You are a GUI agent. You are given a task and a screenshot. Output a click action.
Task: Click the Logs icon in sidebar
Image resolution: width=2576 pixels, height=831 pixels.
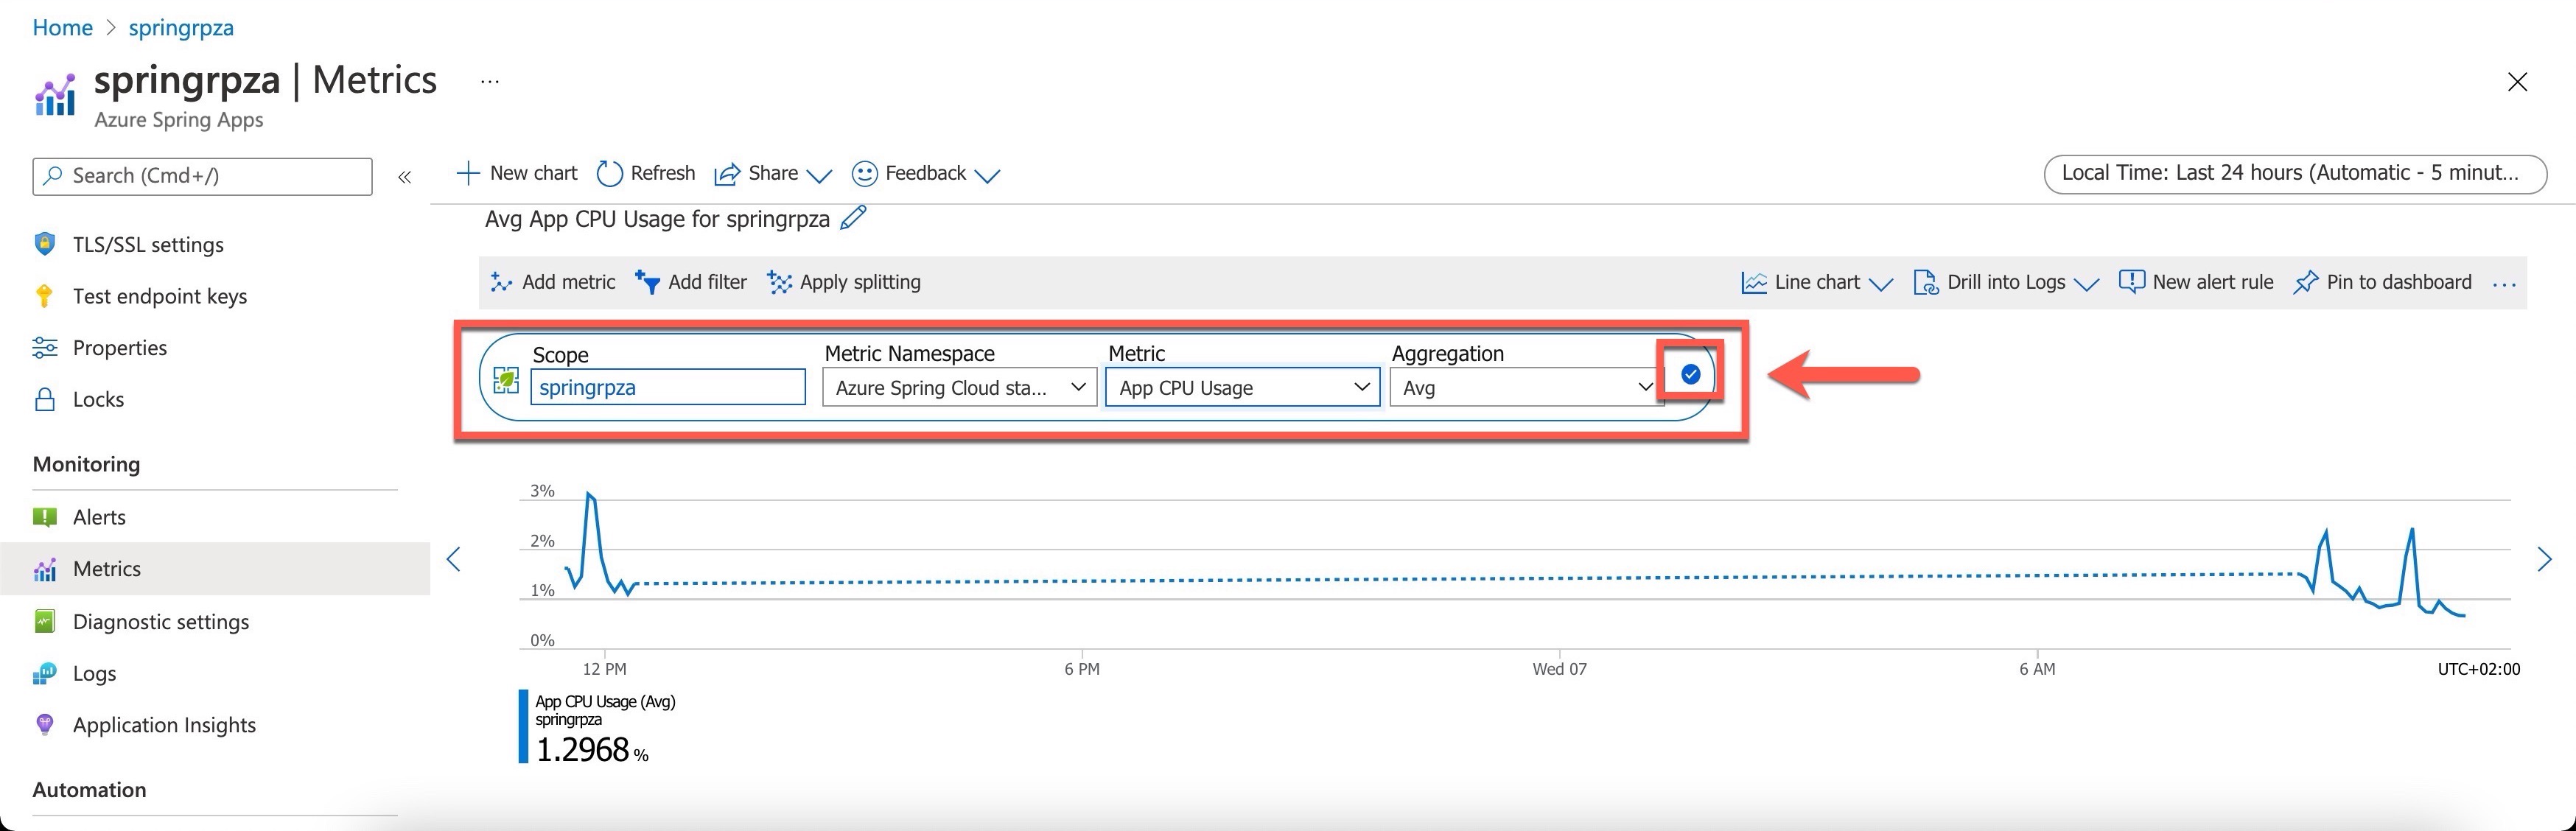pyautogui.click(x=45, y=674)
